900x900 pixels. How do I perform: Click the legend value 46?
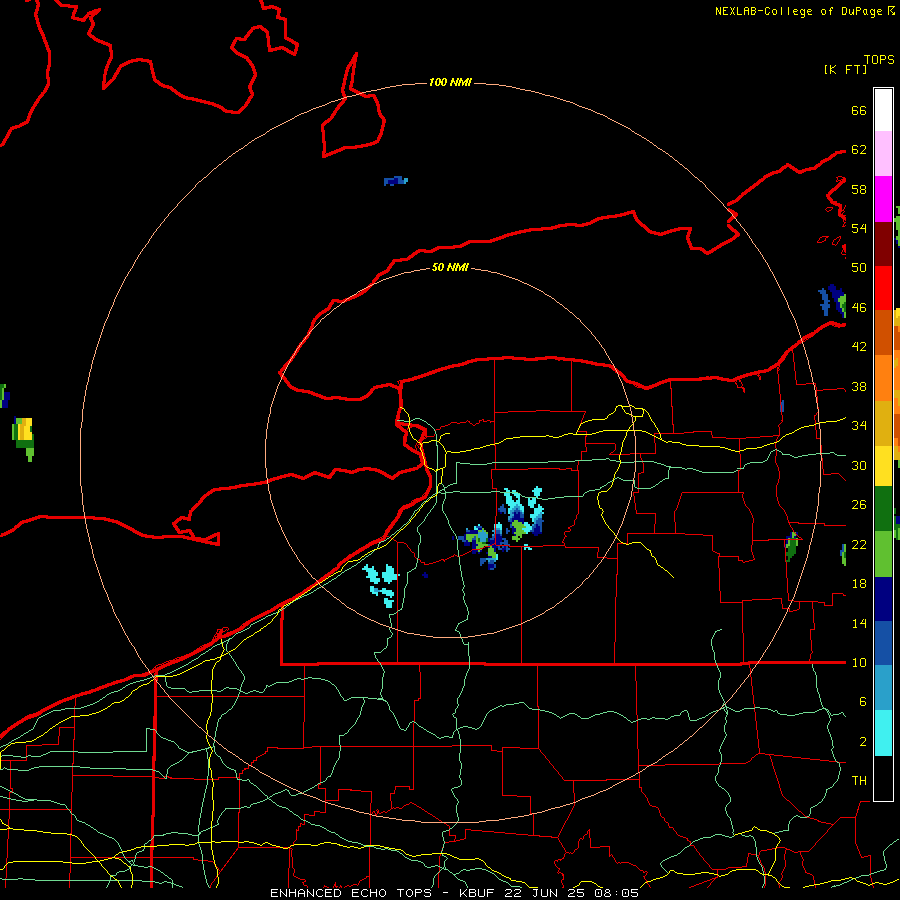click(x=859, y=308)
